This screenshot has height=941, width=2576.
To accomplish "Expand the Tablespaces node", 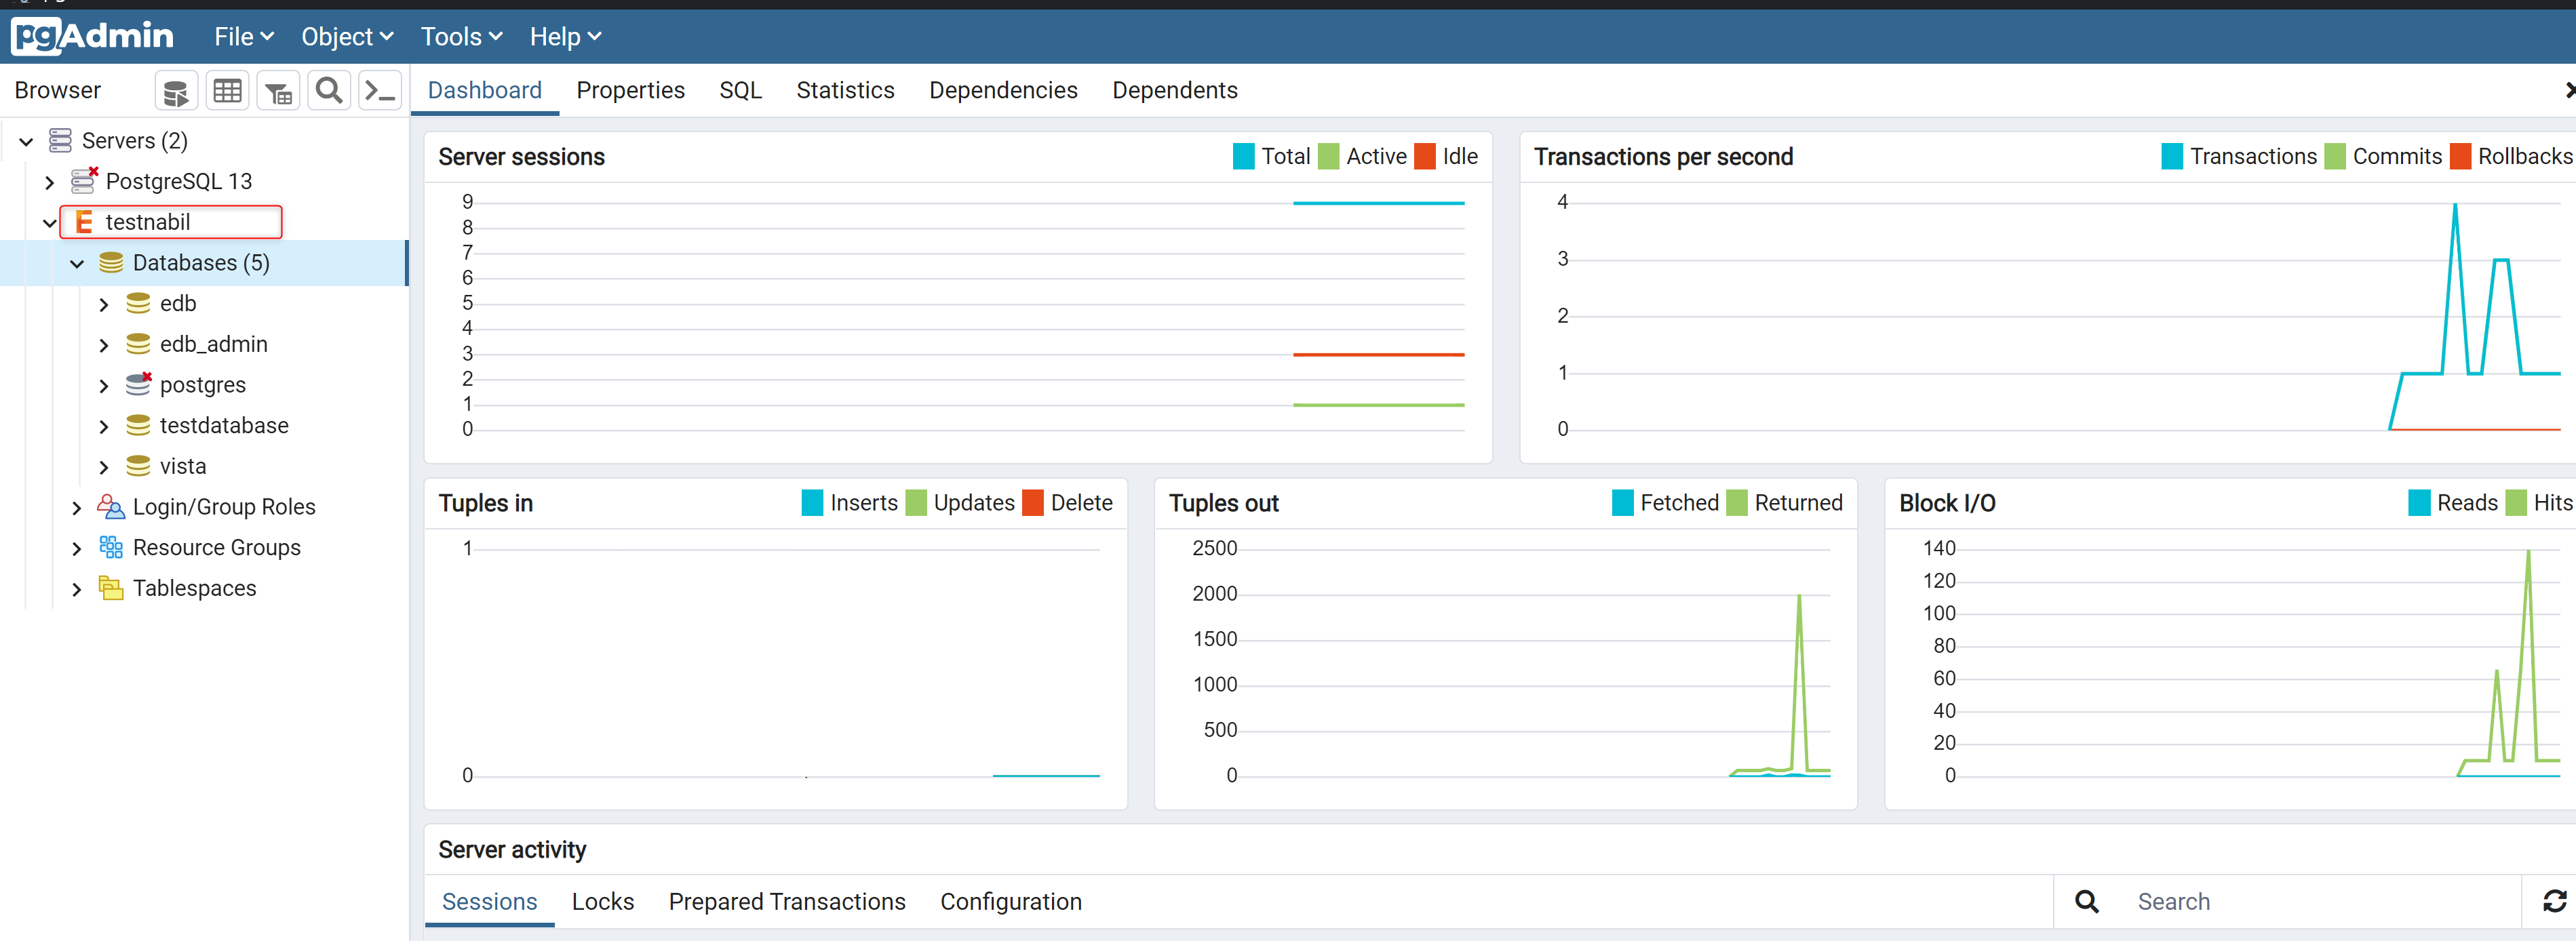I will (x=77, y=590).
